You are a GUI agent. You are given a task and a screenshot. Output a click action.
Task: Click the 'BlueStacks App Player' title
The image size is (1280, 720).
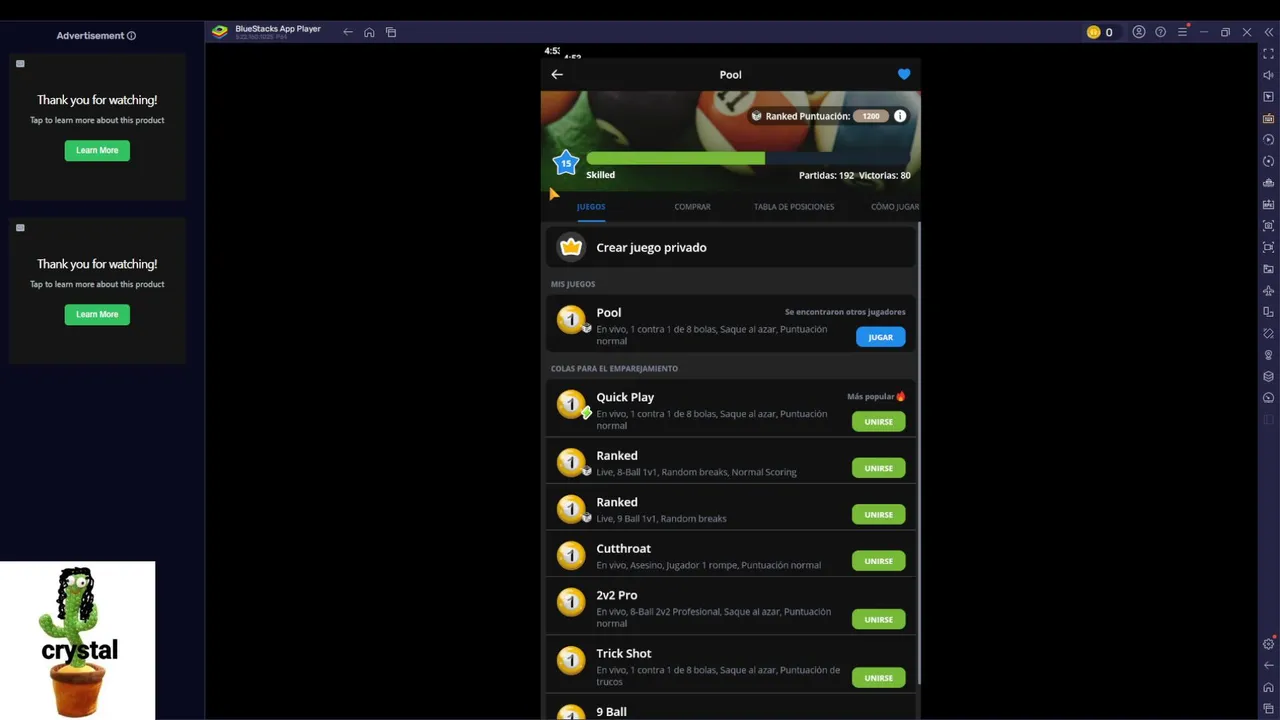coord(278,29)
